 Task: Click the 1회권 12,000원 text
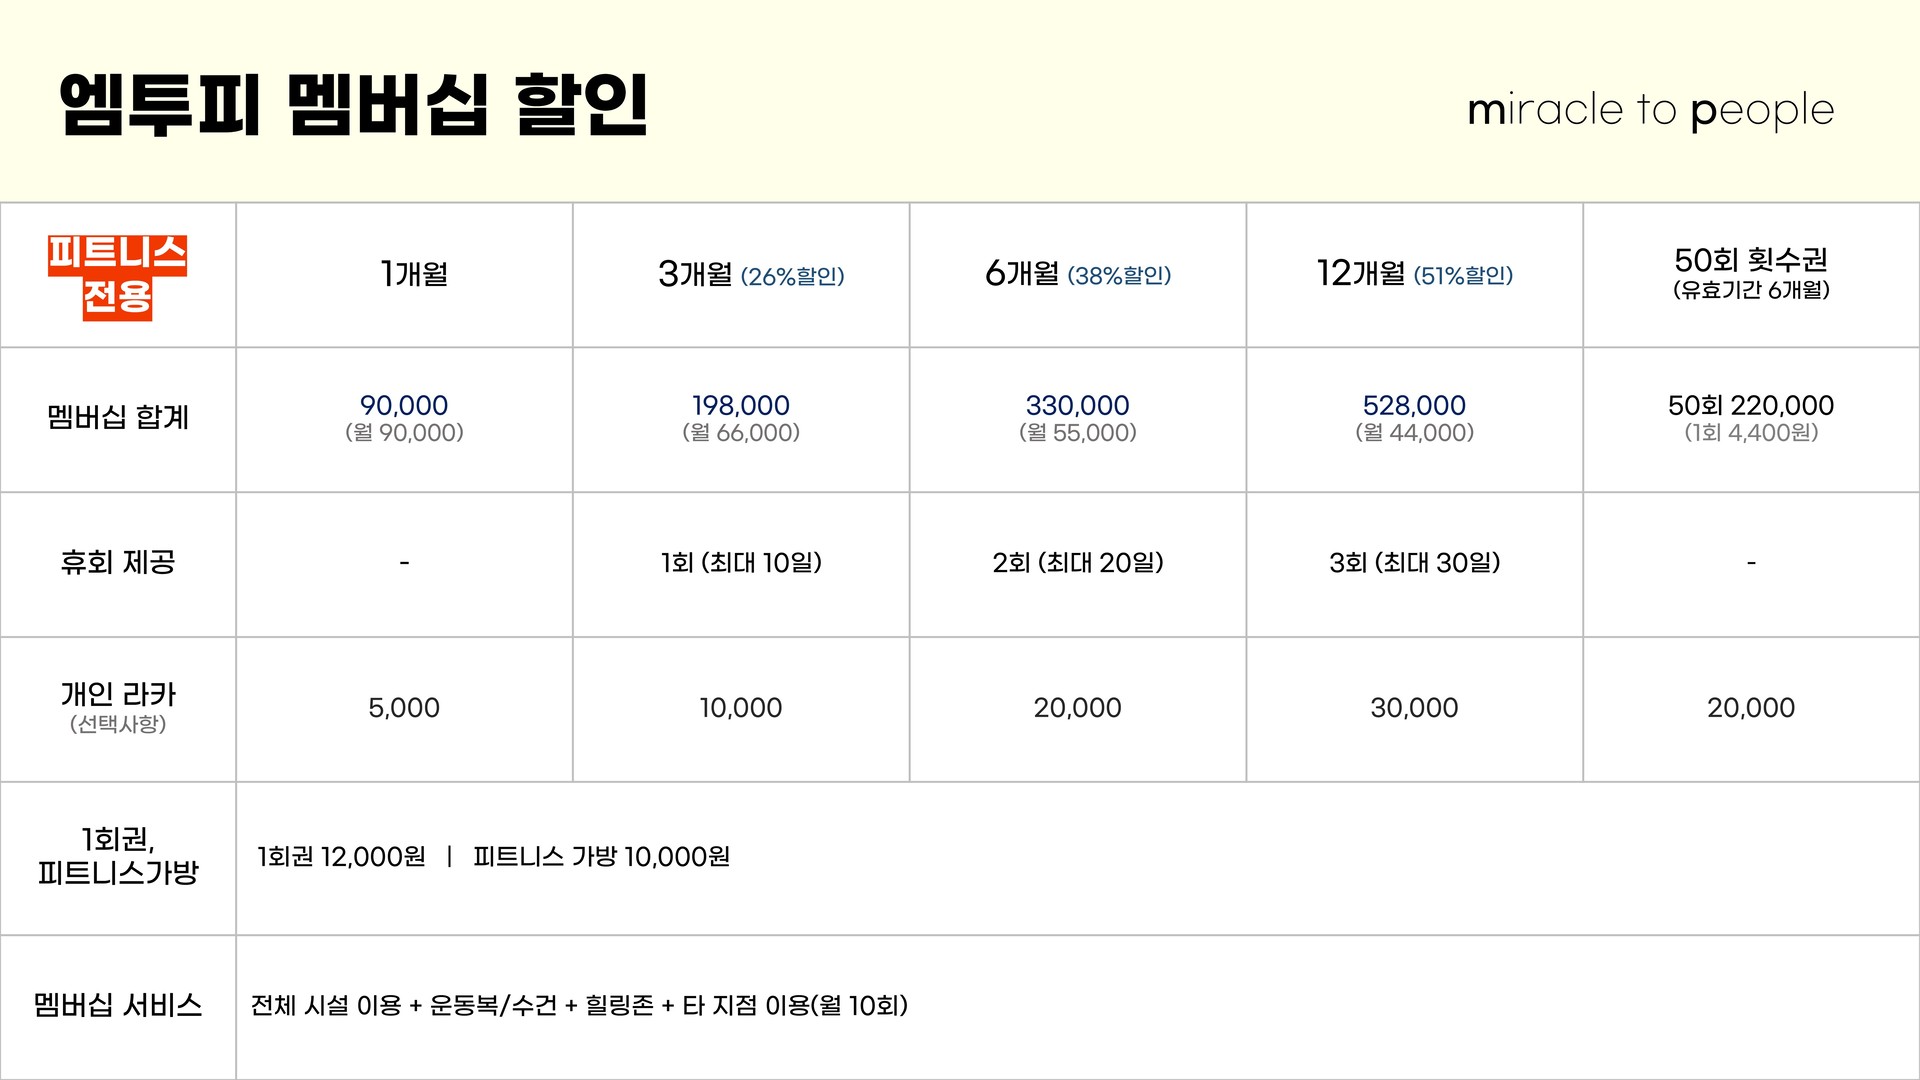(341, 857)
